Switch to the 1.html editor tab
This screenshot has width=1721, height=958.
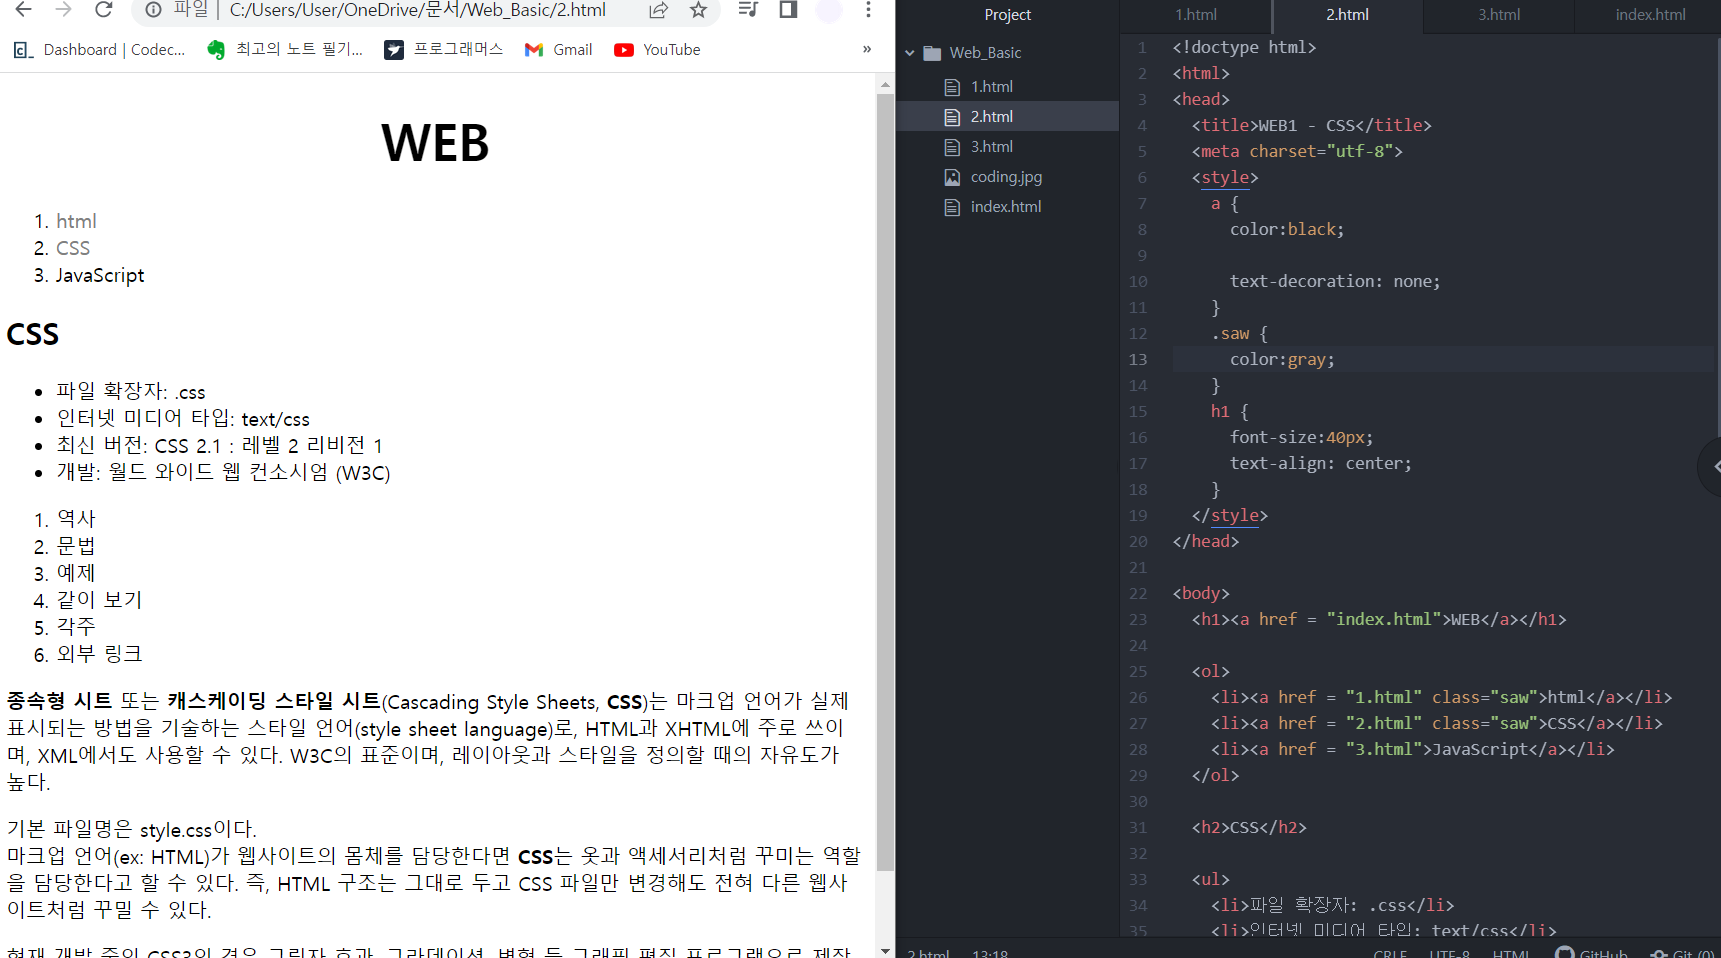tap(1196, 15)
